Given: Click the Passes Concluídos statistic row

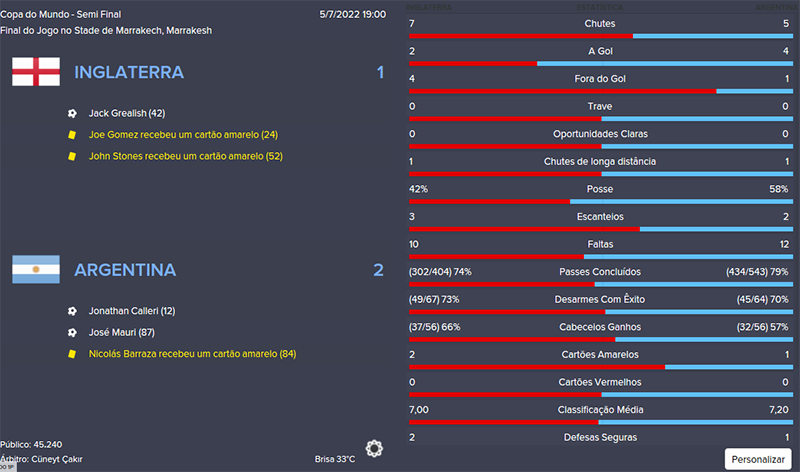Looking at the screenshot, I should (600, 272).
